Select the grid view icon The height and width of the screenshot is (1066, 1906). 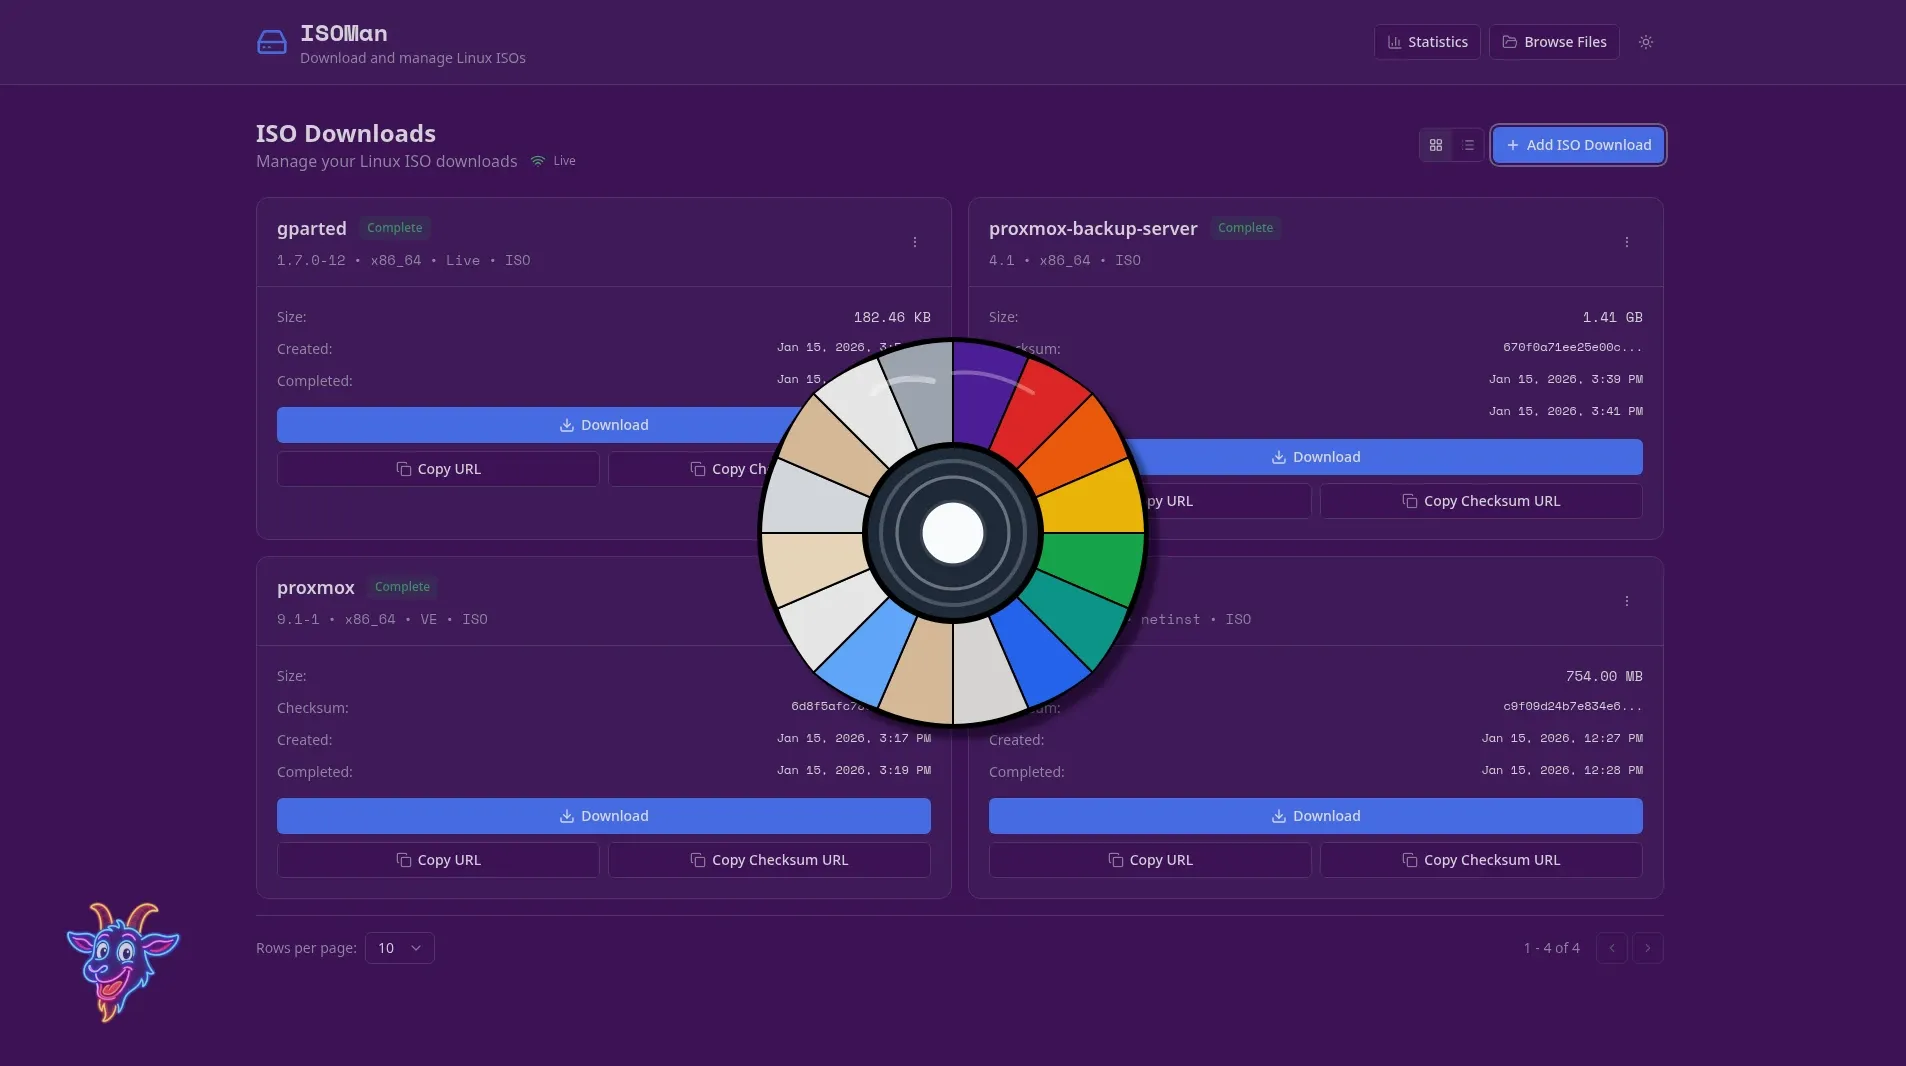1436,145
